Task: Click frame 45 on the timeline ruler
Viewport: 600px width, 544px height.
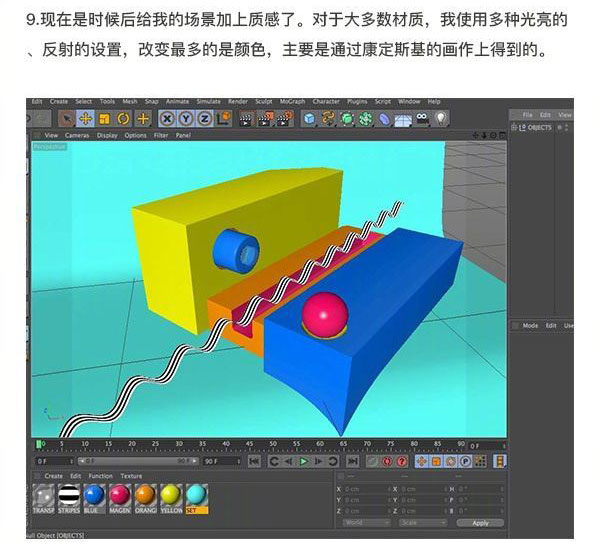Action: pyautogui.click(x=249, y=444)
